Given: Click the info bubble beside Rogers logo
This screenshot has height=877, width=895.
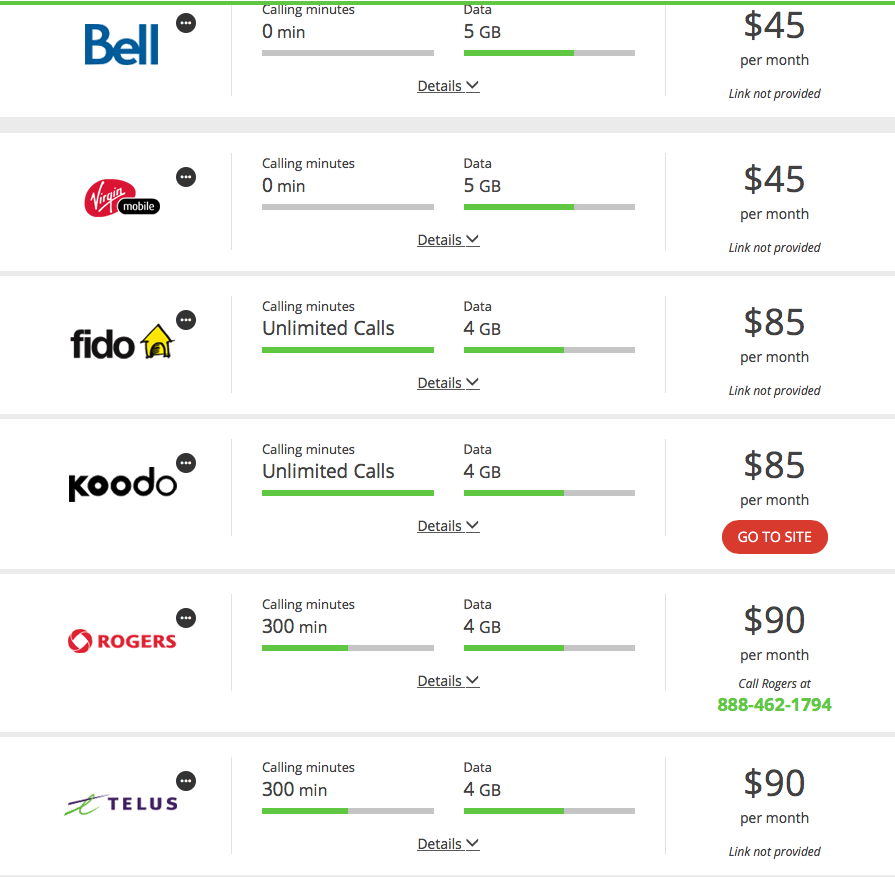Looking at the screenshot, I should tap(186, 618).
